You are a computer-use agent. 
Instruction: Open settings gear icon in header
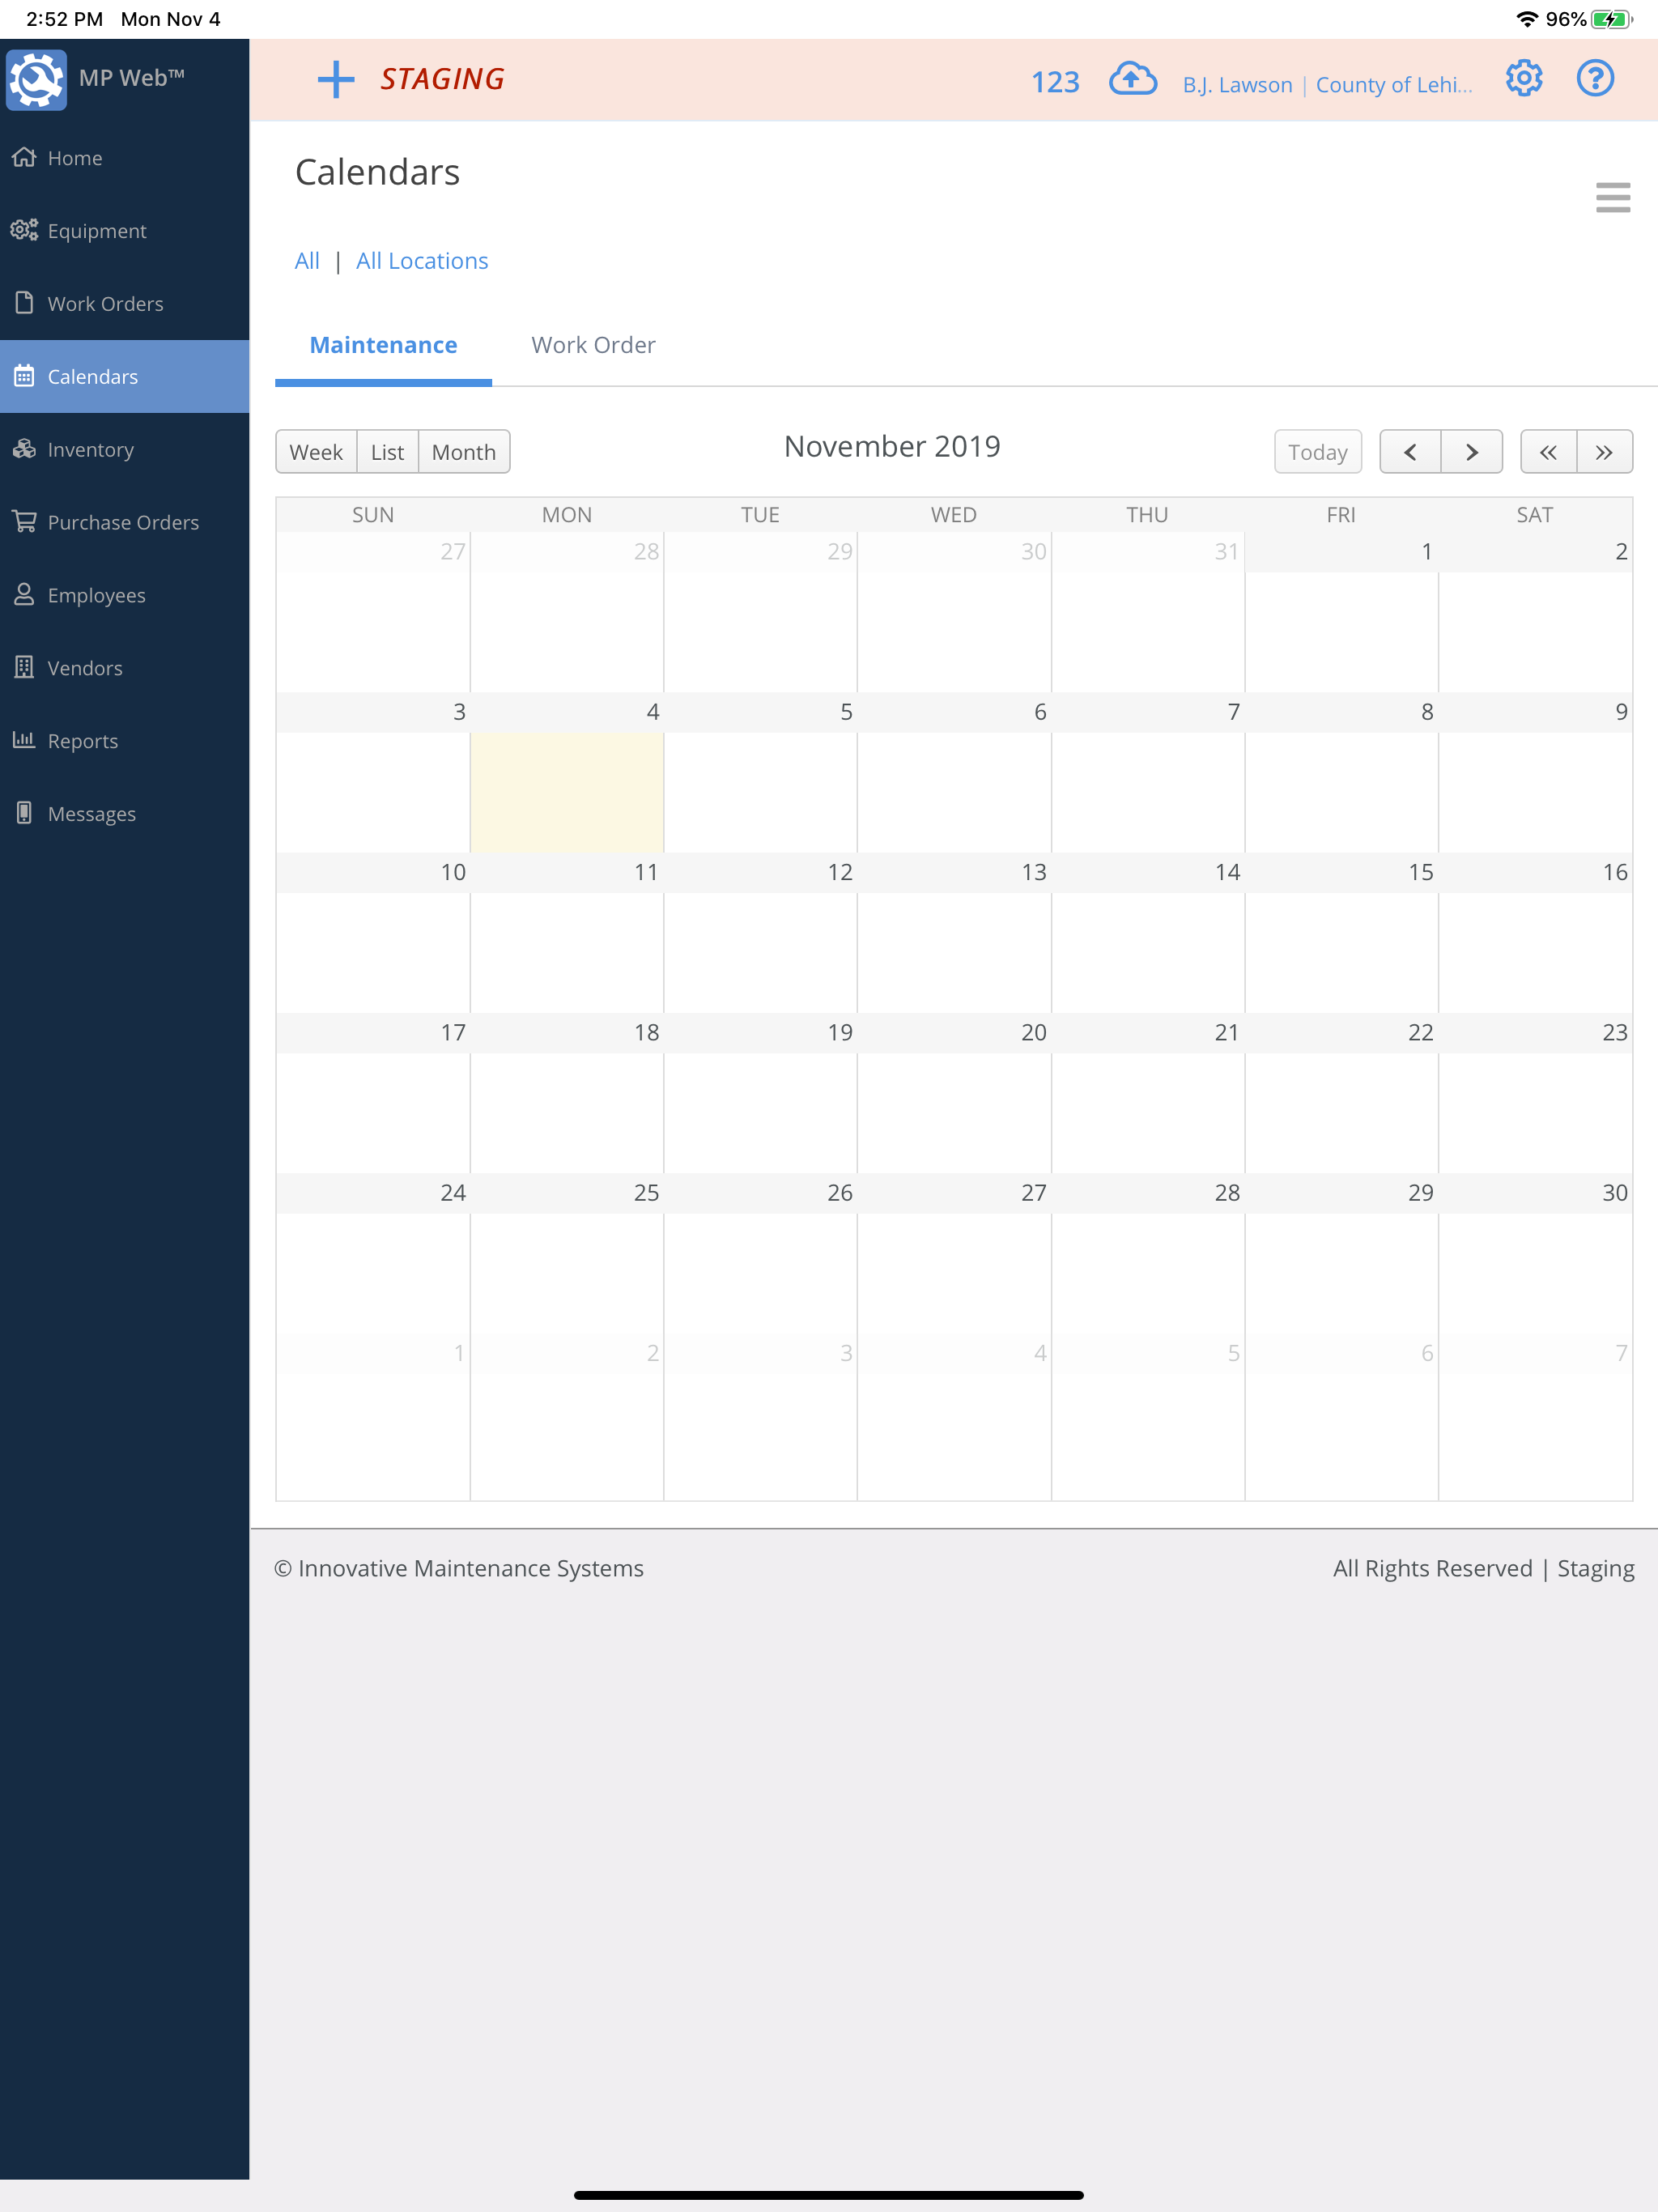coord(1524,78)
